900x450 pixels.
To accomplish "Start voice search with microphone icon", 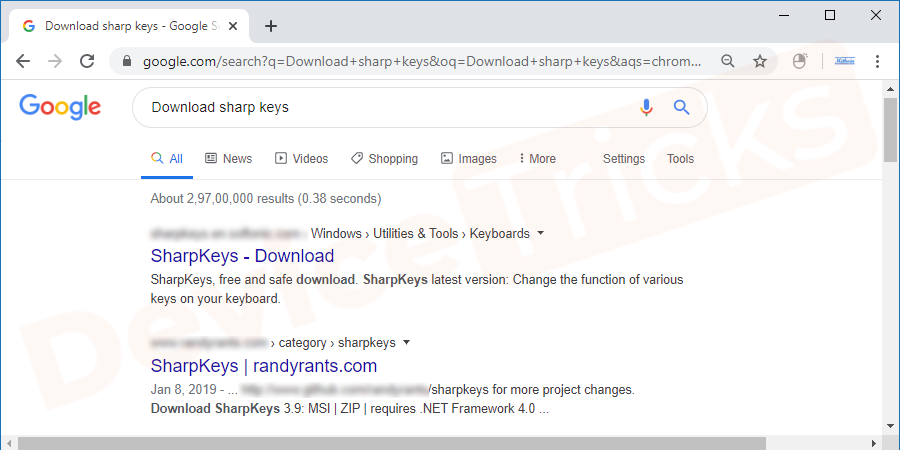I will tap(646, 107).
